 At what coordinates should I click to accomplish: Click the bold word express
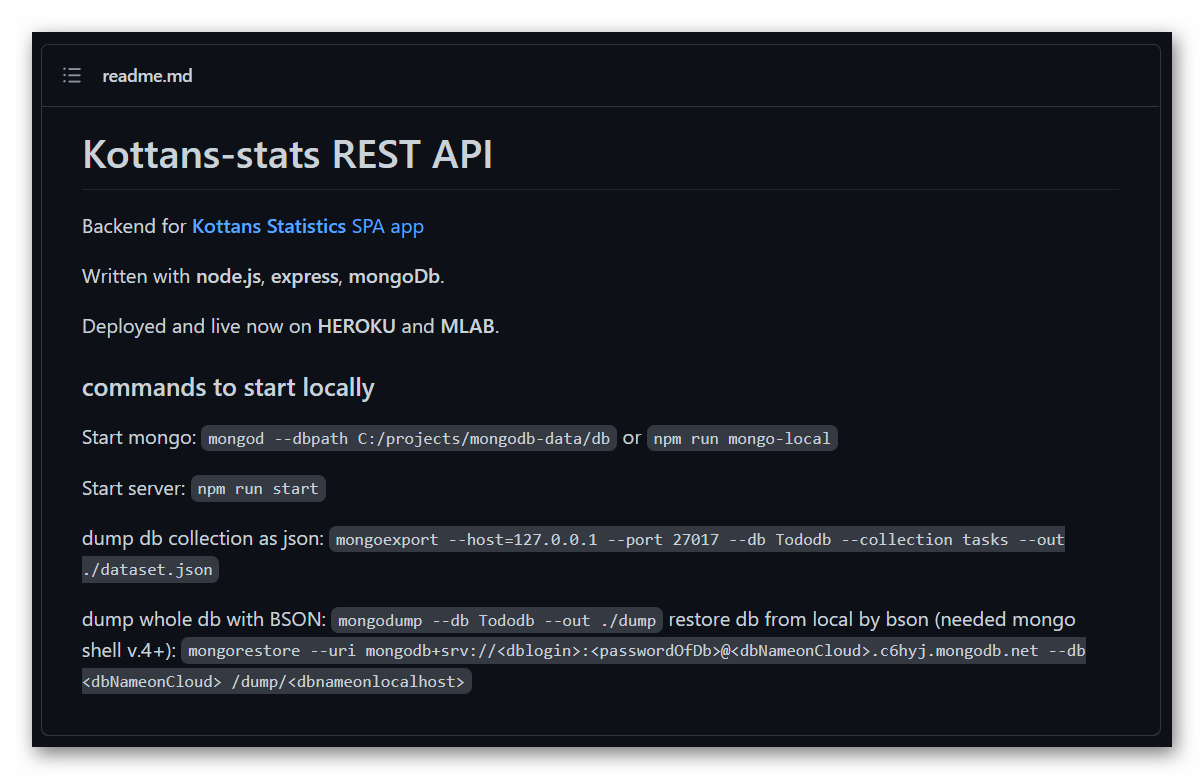304,276
